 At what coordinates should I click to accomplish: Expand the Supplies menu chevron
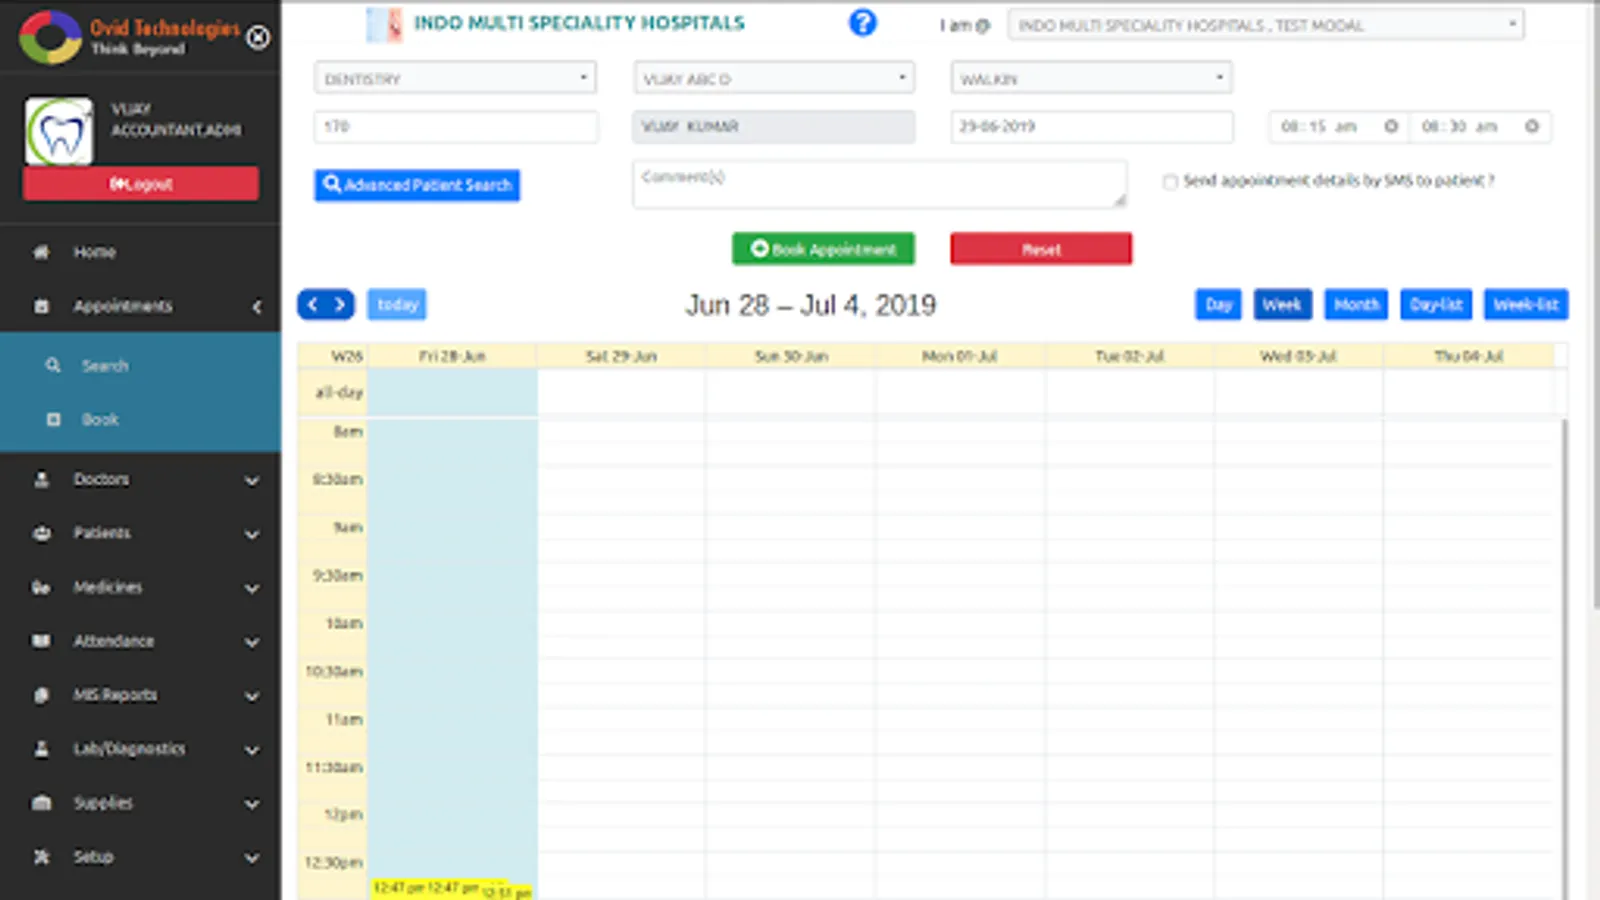[252, 805]
